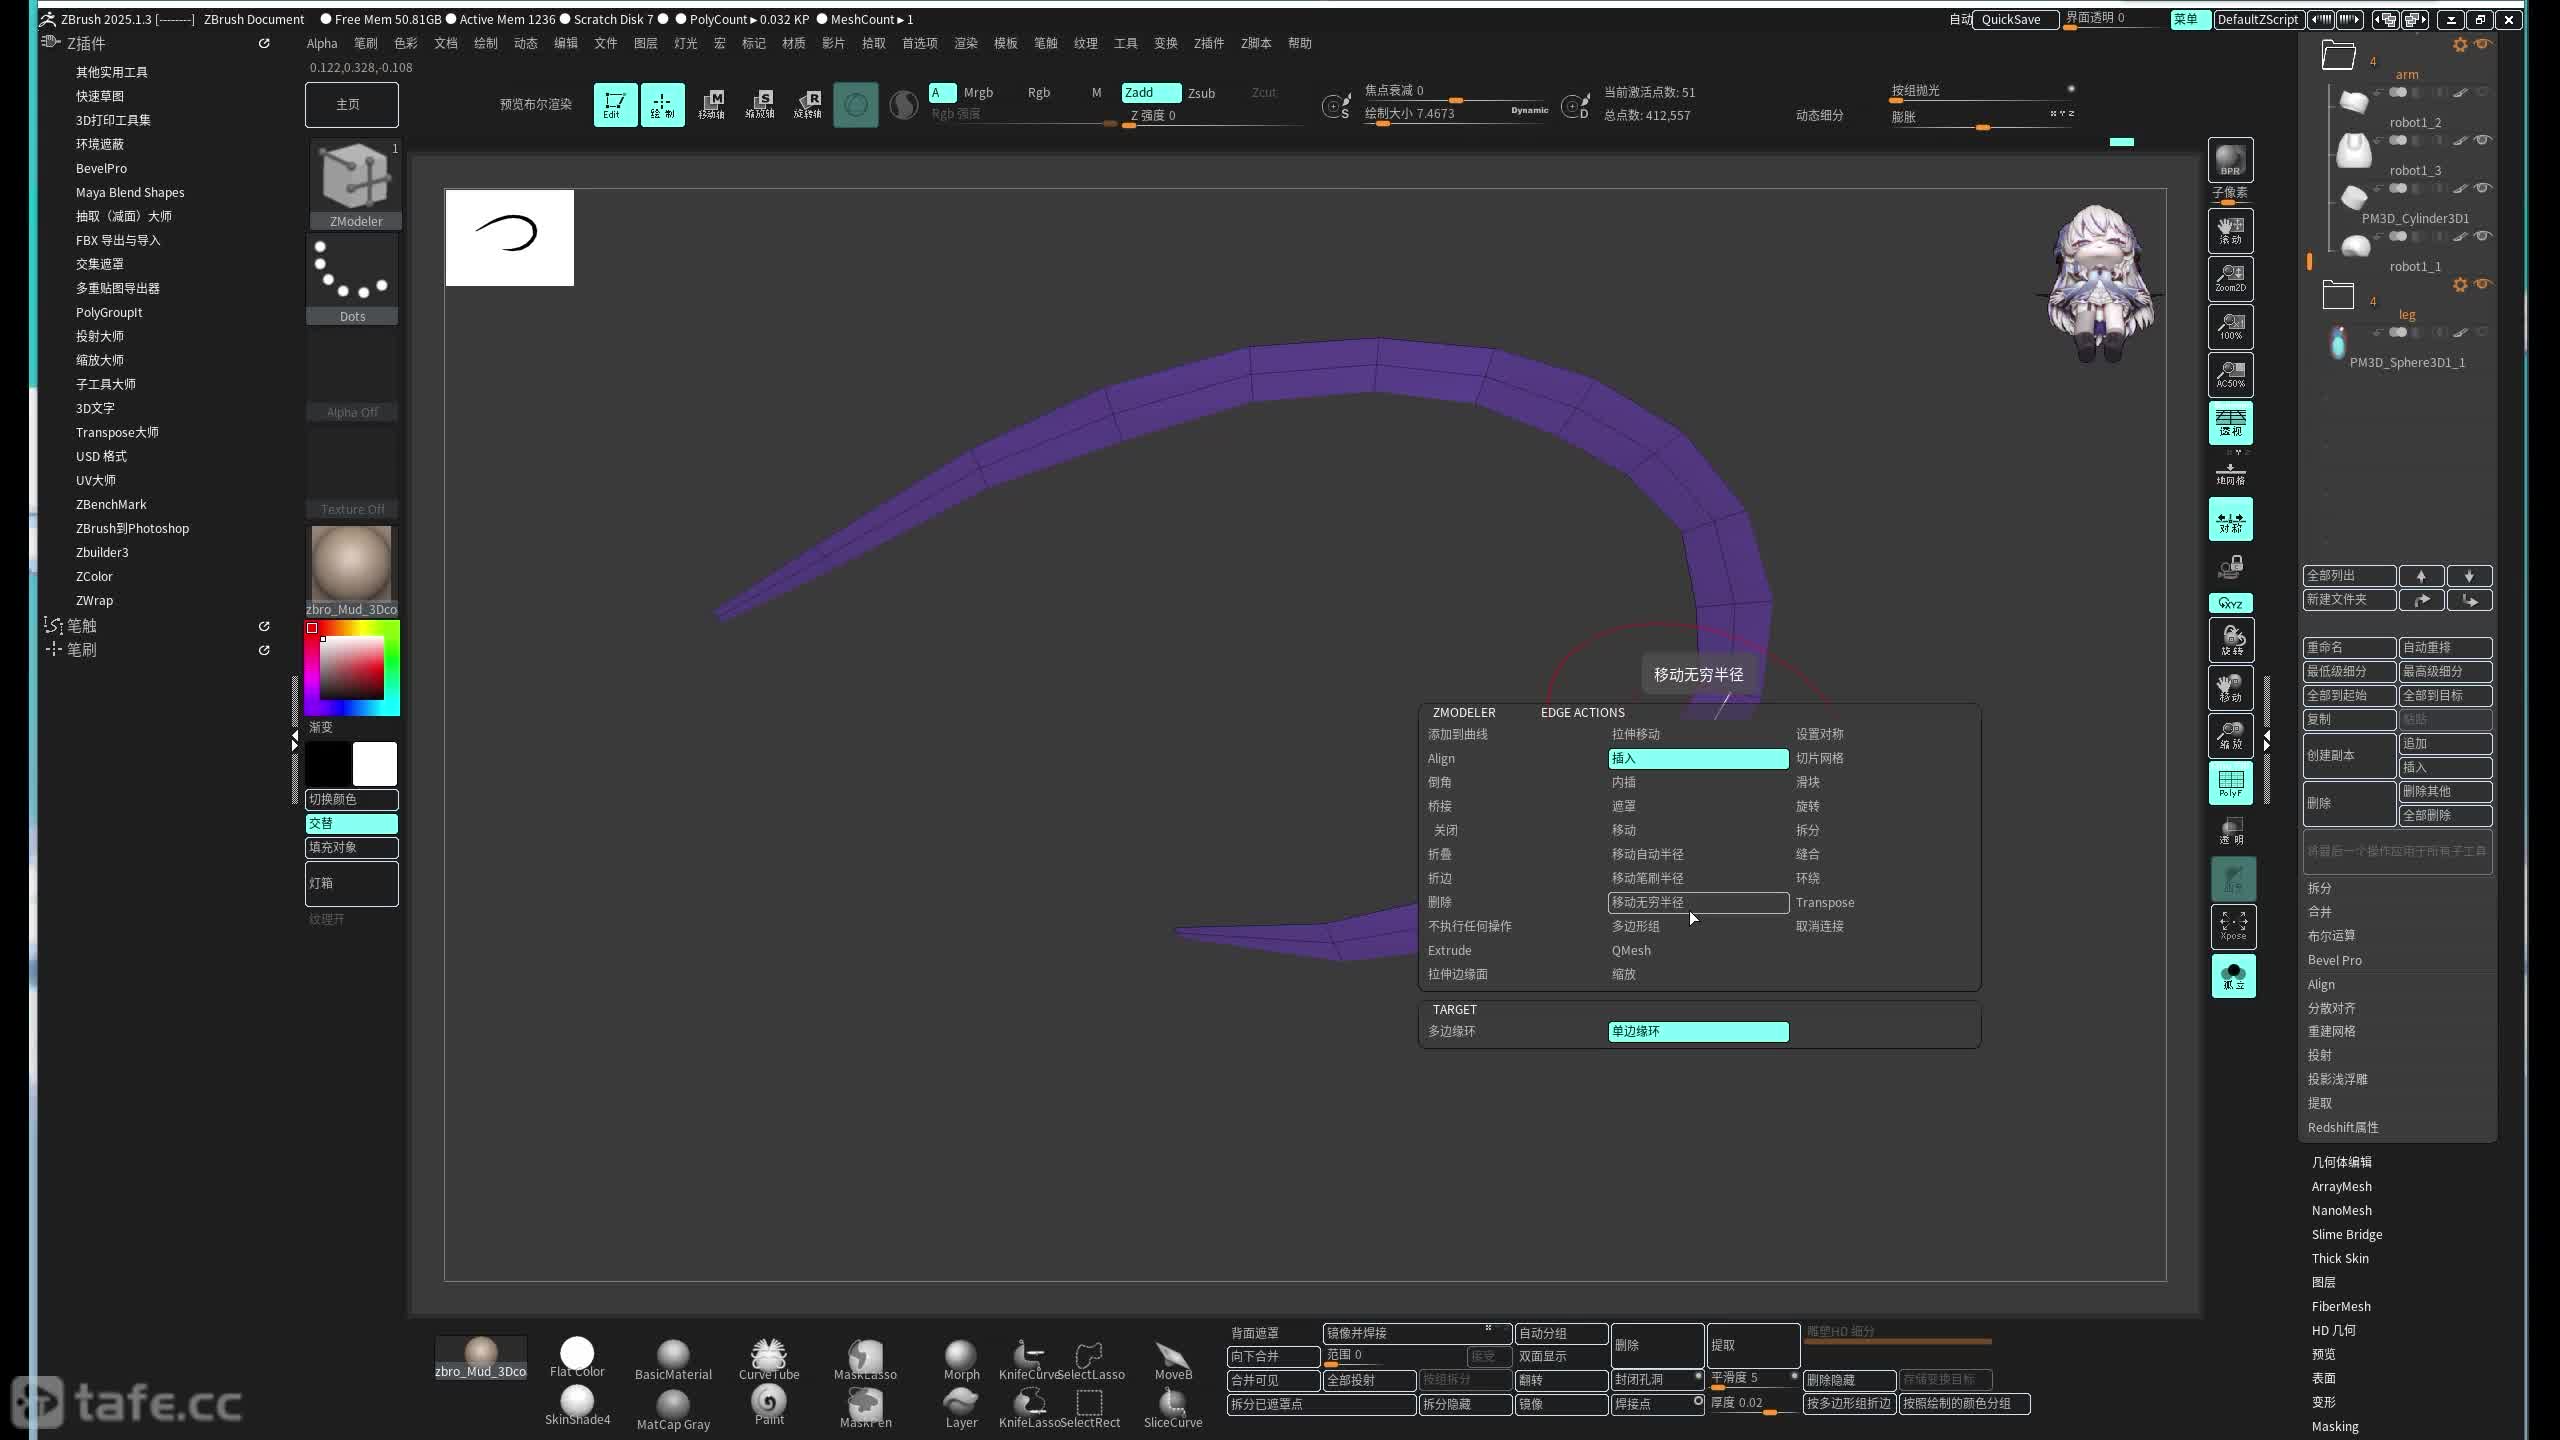
Task: Open the Dots stroke picker
Action: pyautogui.click(x=352, y=281)
